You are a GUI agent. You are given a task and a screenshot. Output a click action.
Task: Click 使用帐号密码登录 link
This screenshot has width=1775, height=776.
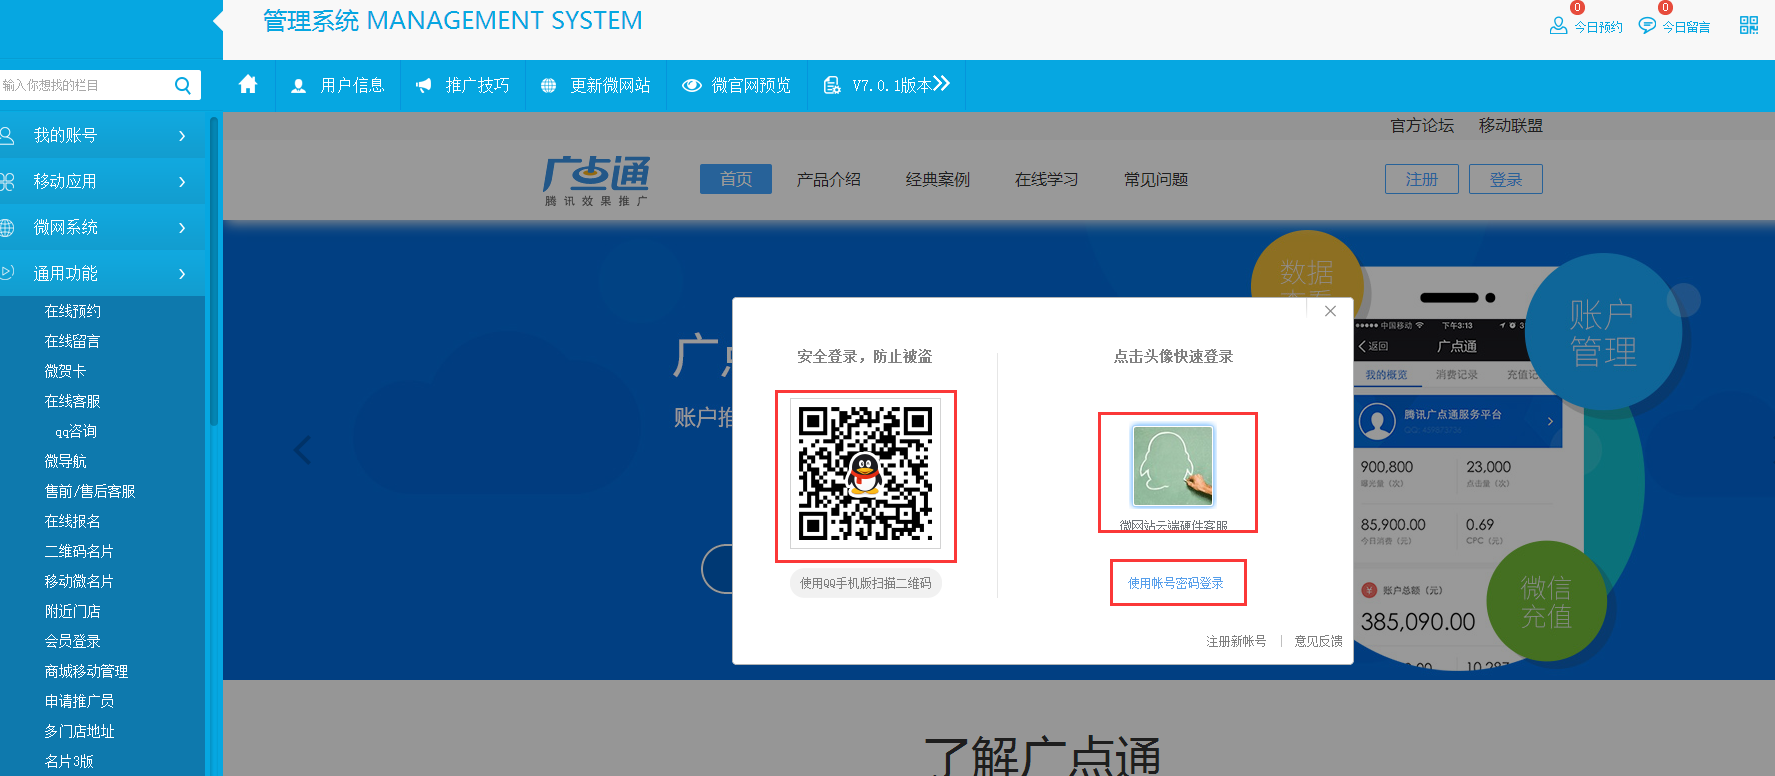point(1176,583)
